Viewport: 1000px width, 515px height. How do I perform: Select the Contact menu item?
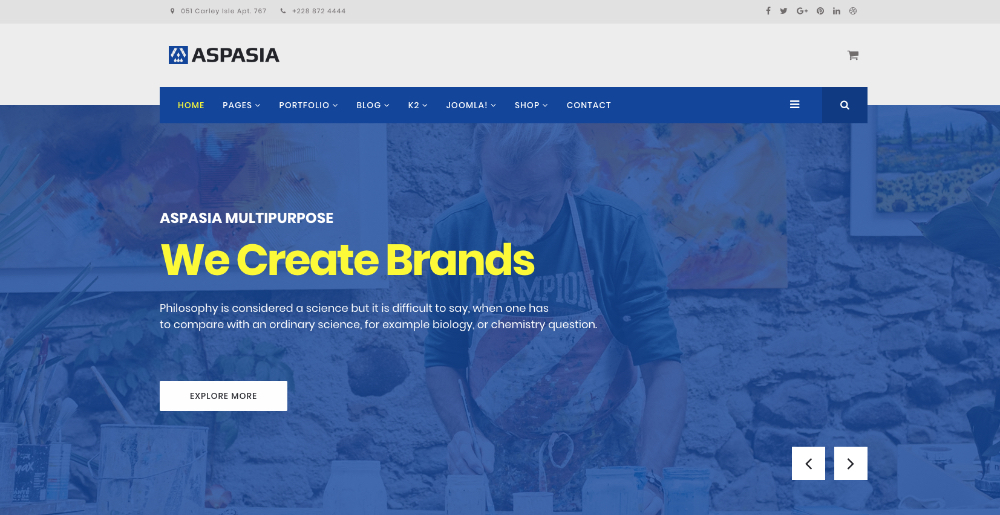click(589, 105)
